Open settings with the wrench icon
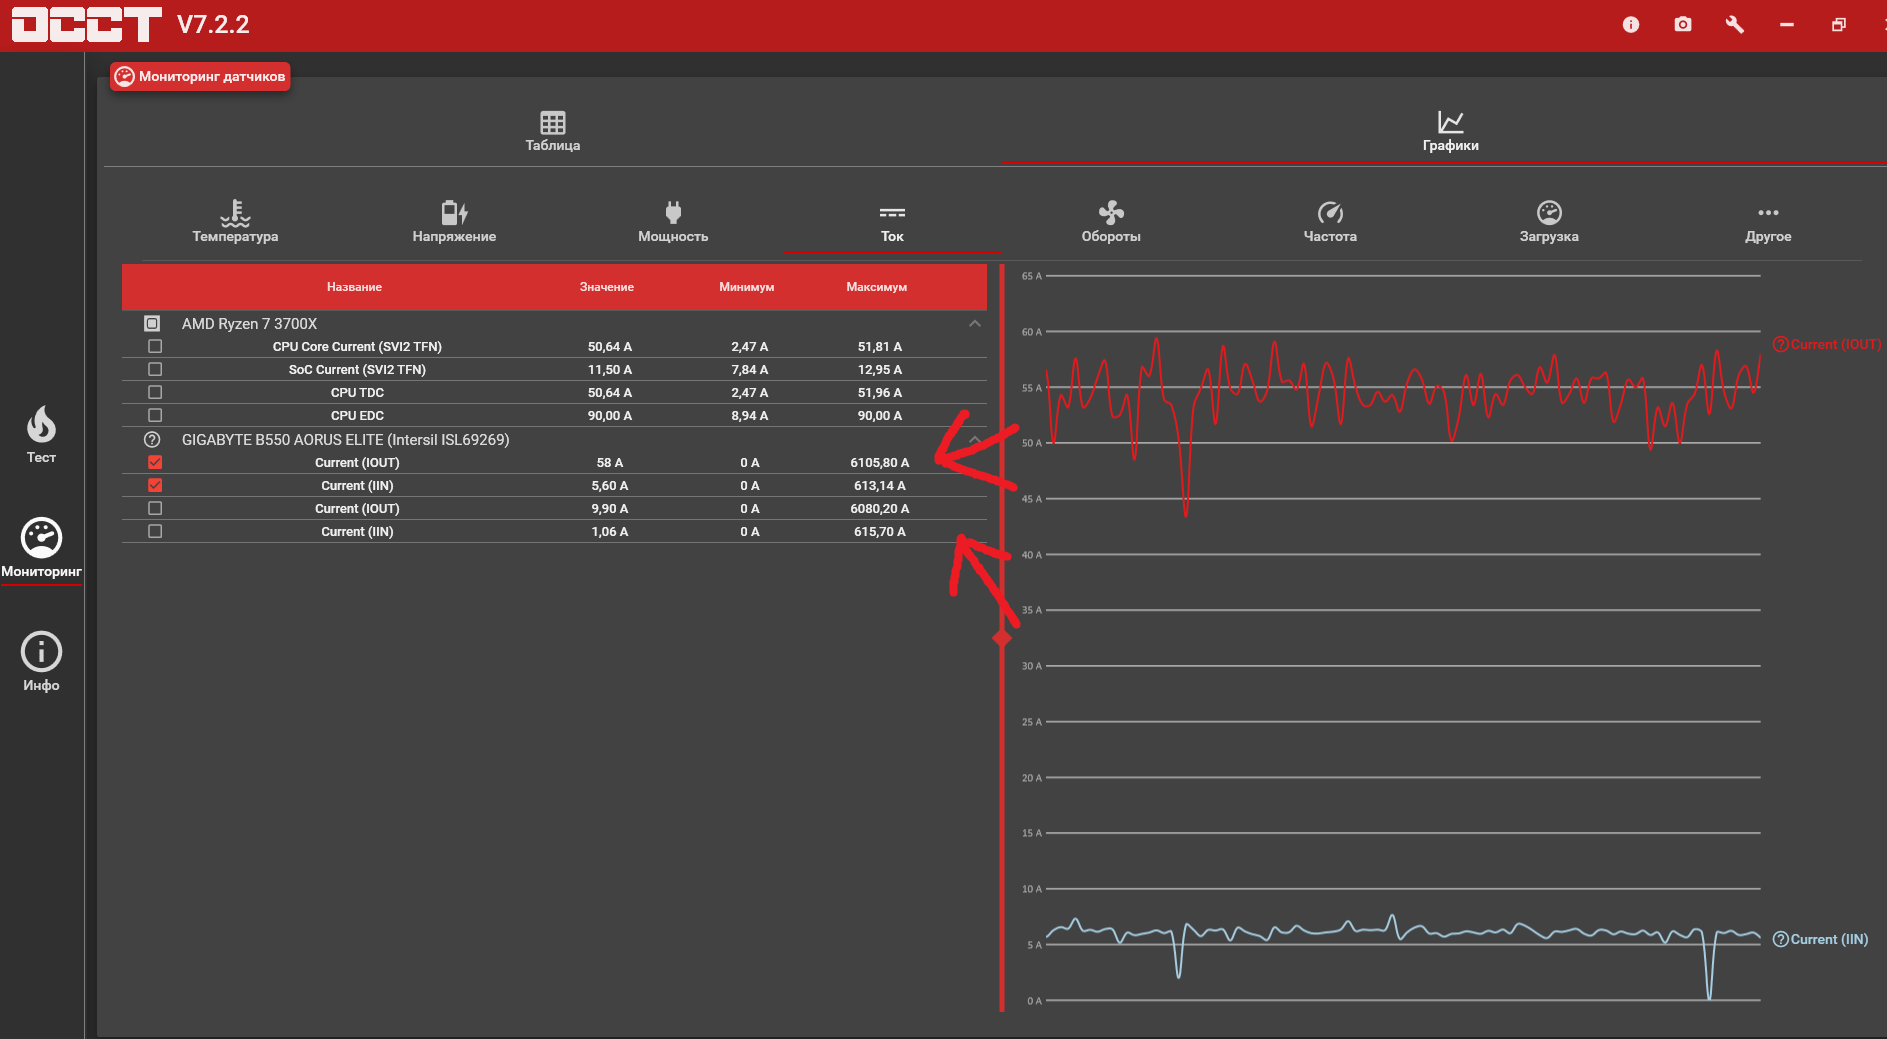This screenshot has width=1887, height=1039. [1735, 24]
